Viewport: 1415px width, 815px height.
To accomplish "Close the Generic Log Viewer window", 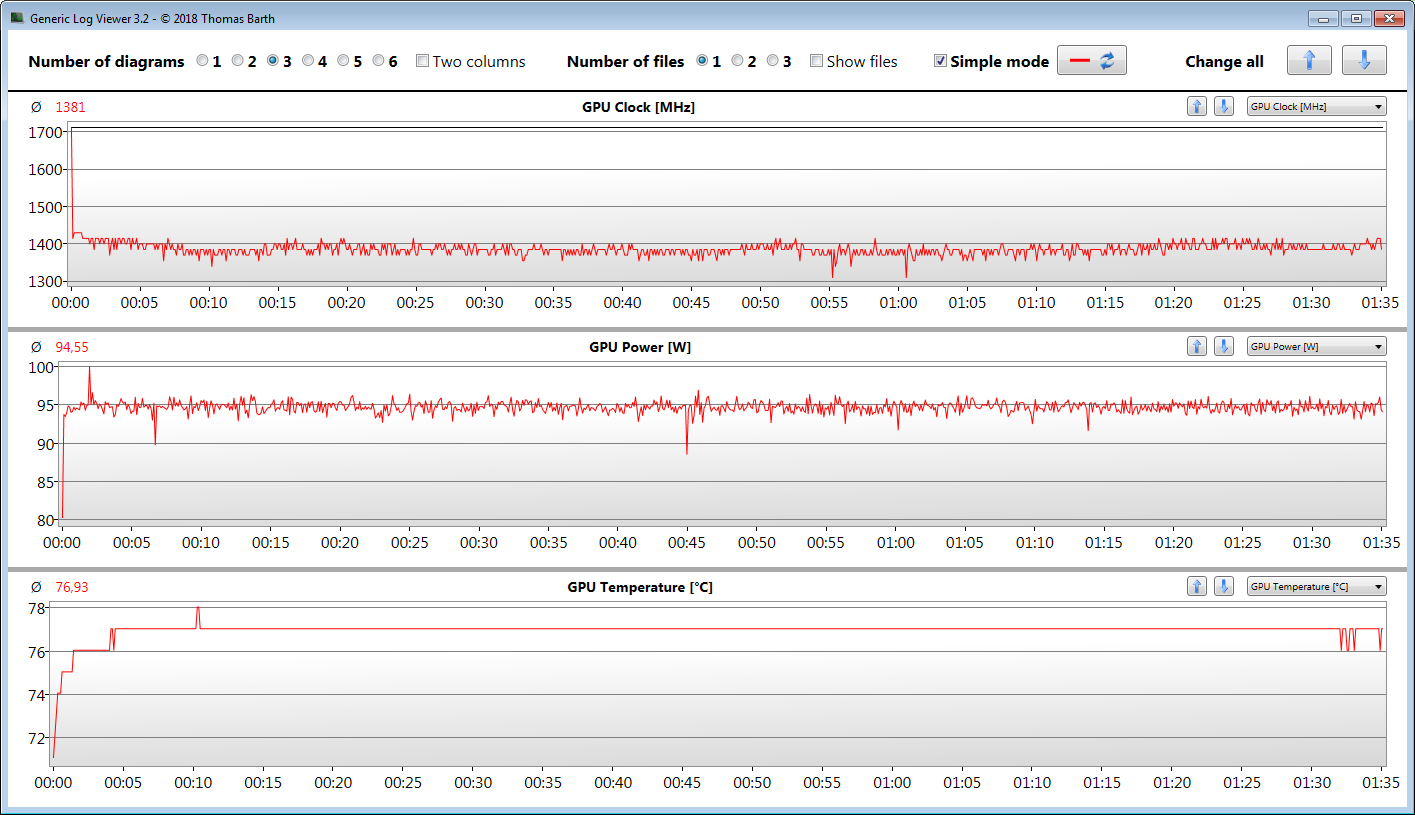I will (x=1388, y=18).
